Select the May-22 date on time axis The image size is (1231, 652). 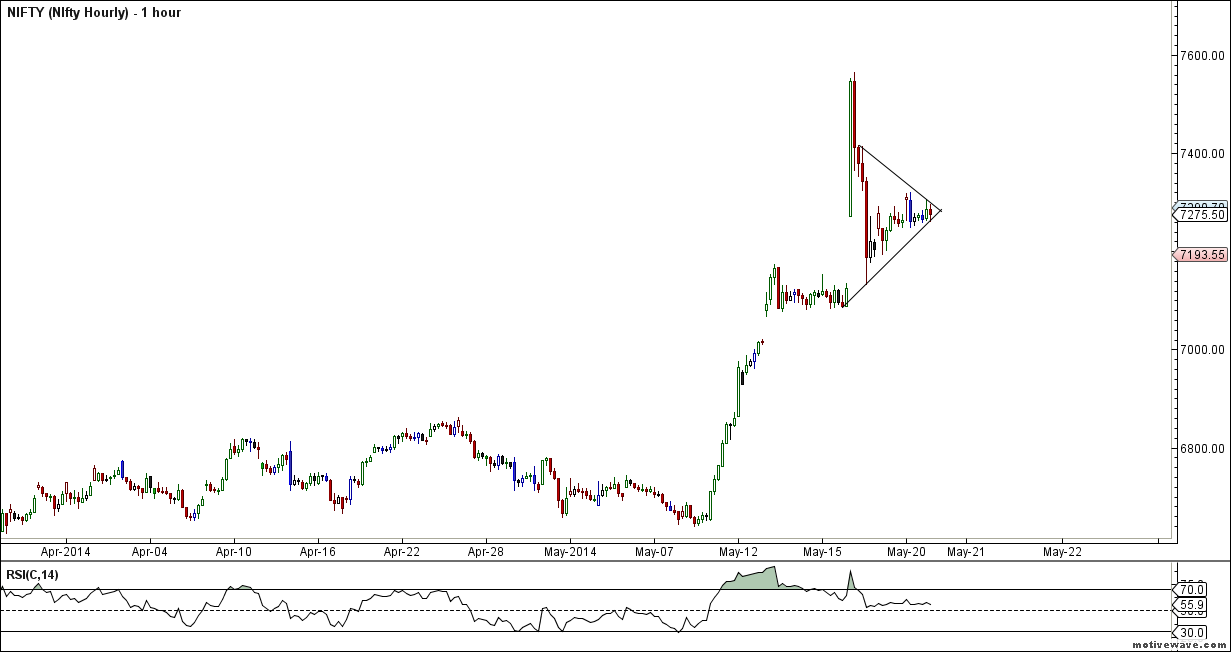coord(1061,551)
